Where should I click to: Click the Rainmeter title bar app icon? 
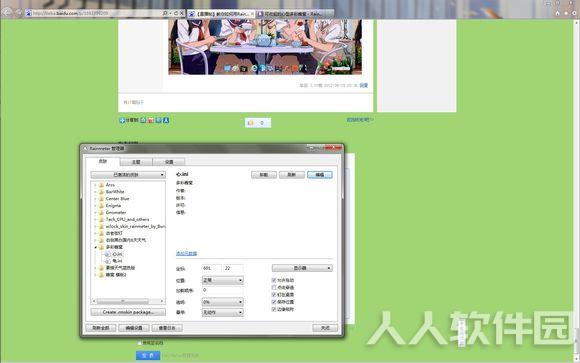tap(85, 148)
